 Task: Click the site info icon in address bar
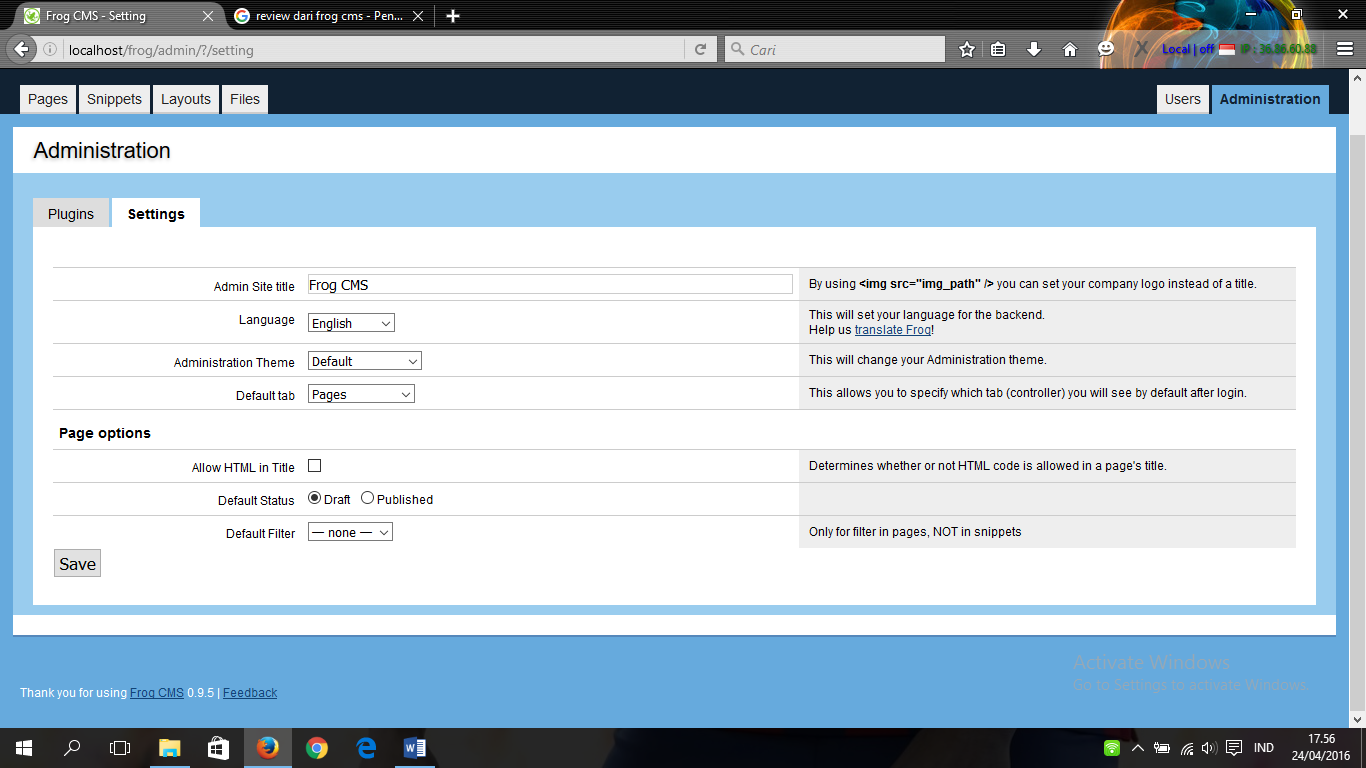50,50
